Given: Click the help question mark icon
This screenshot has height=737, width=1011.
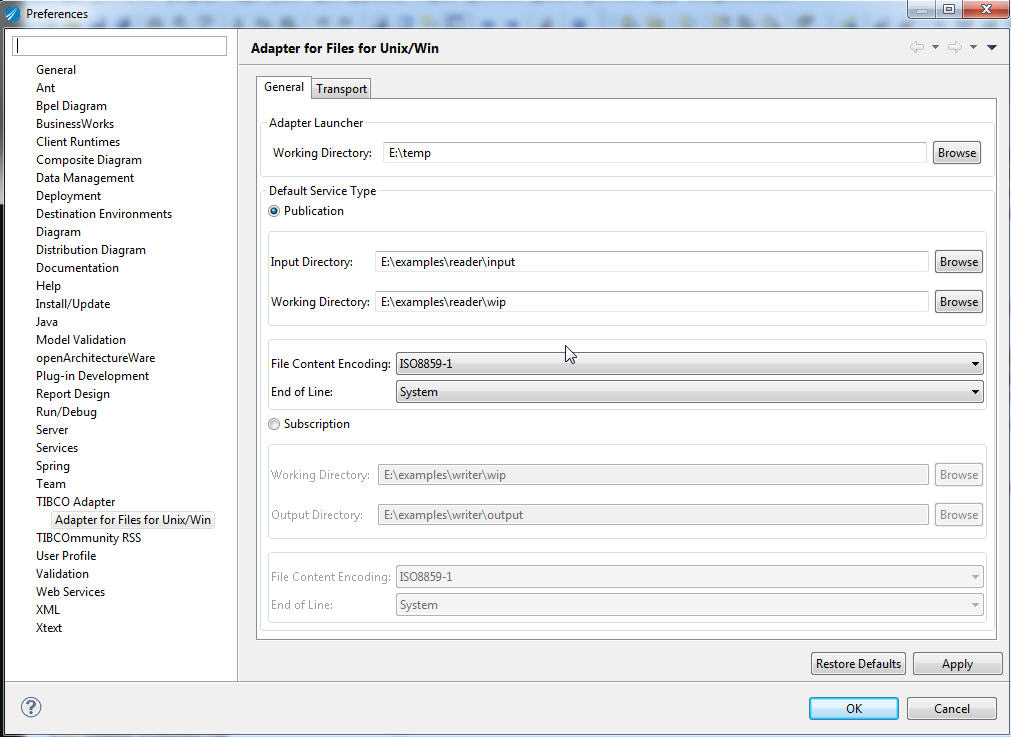Looking at the screenshot, I should click(31, 708).
